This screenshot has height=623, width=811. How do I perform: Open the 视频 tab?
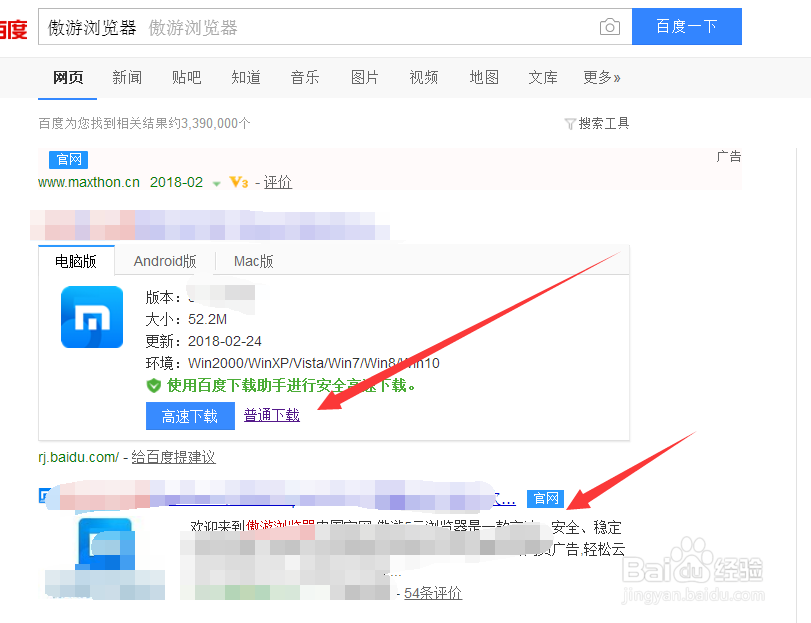tap(424, 78)
